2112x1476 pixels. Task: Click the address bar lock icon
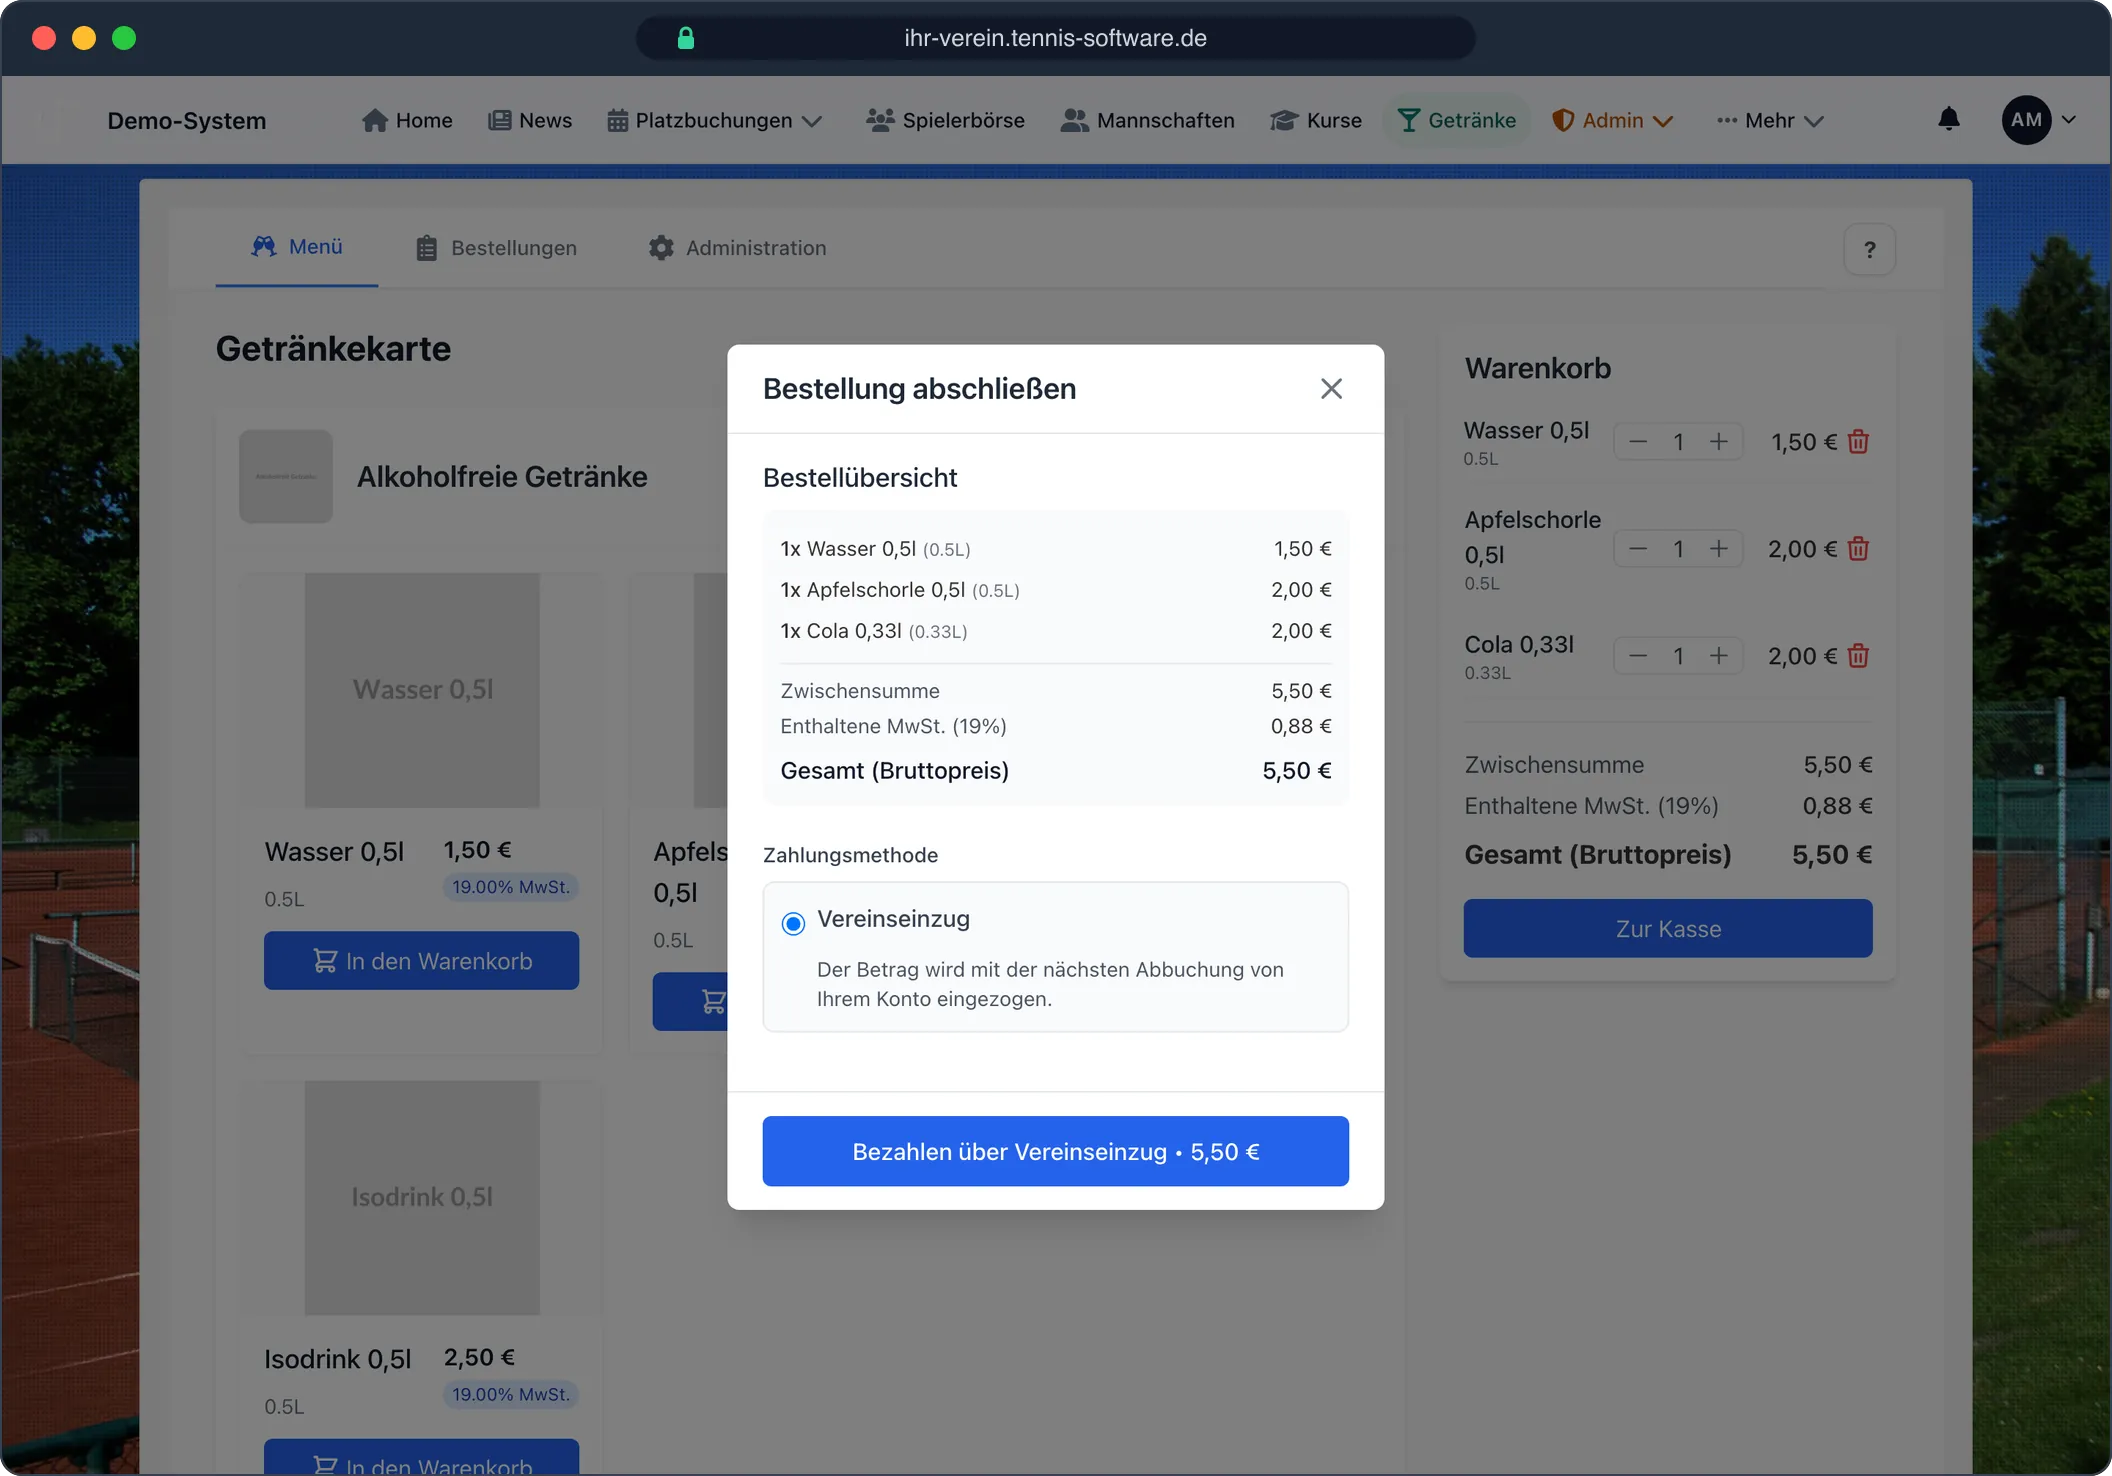tap(685, 38)
